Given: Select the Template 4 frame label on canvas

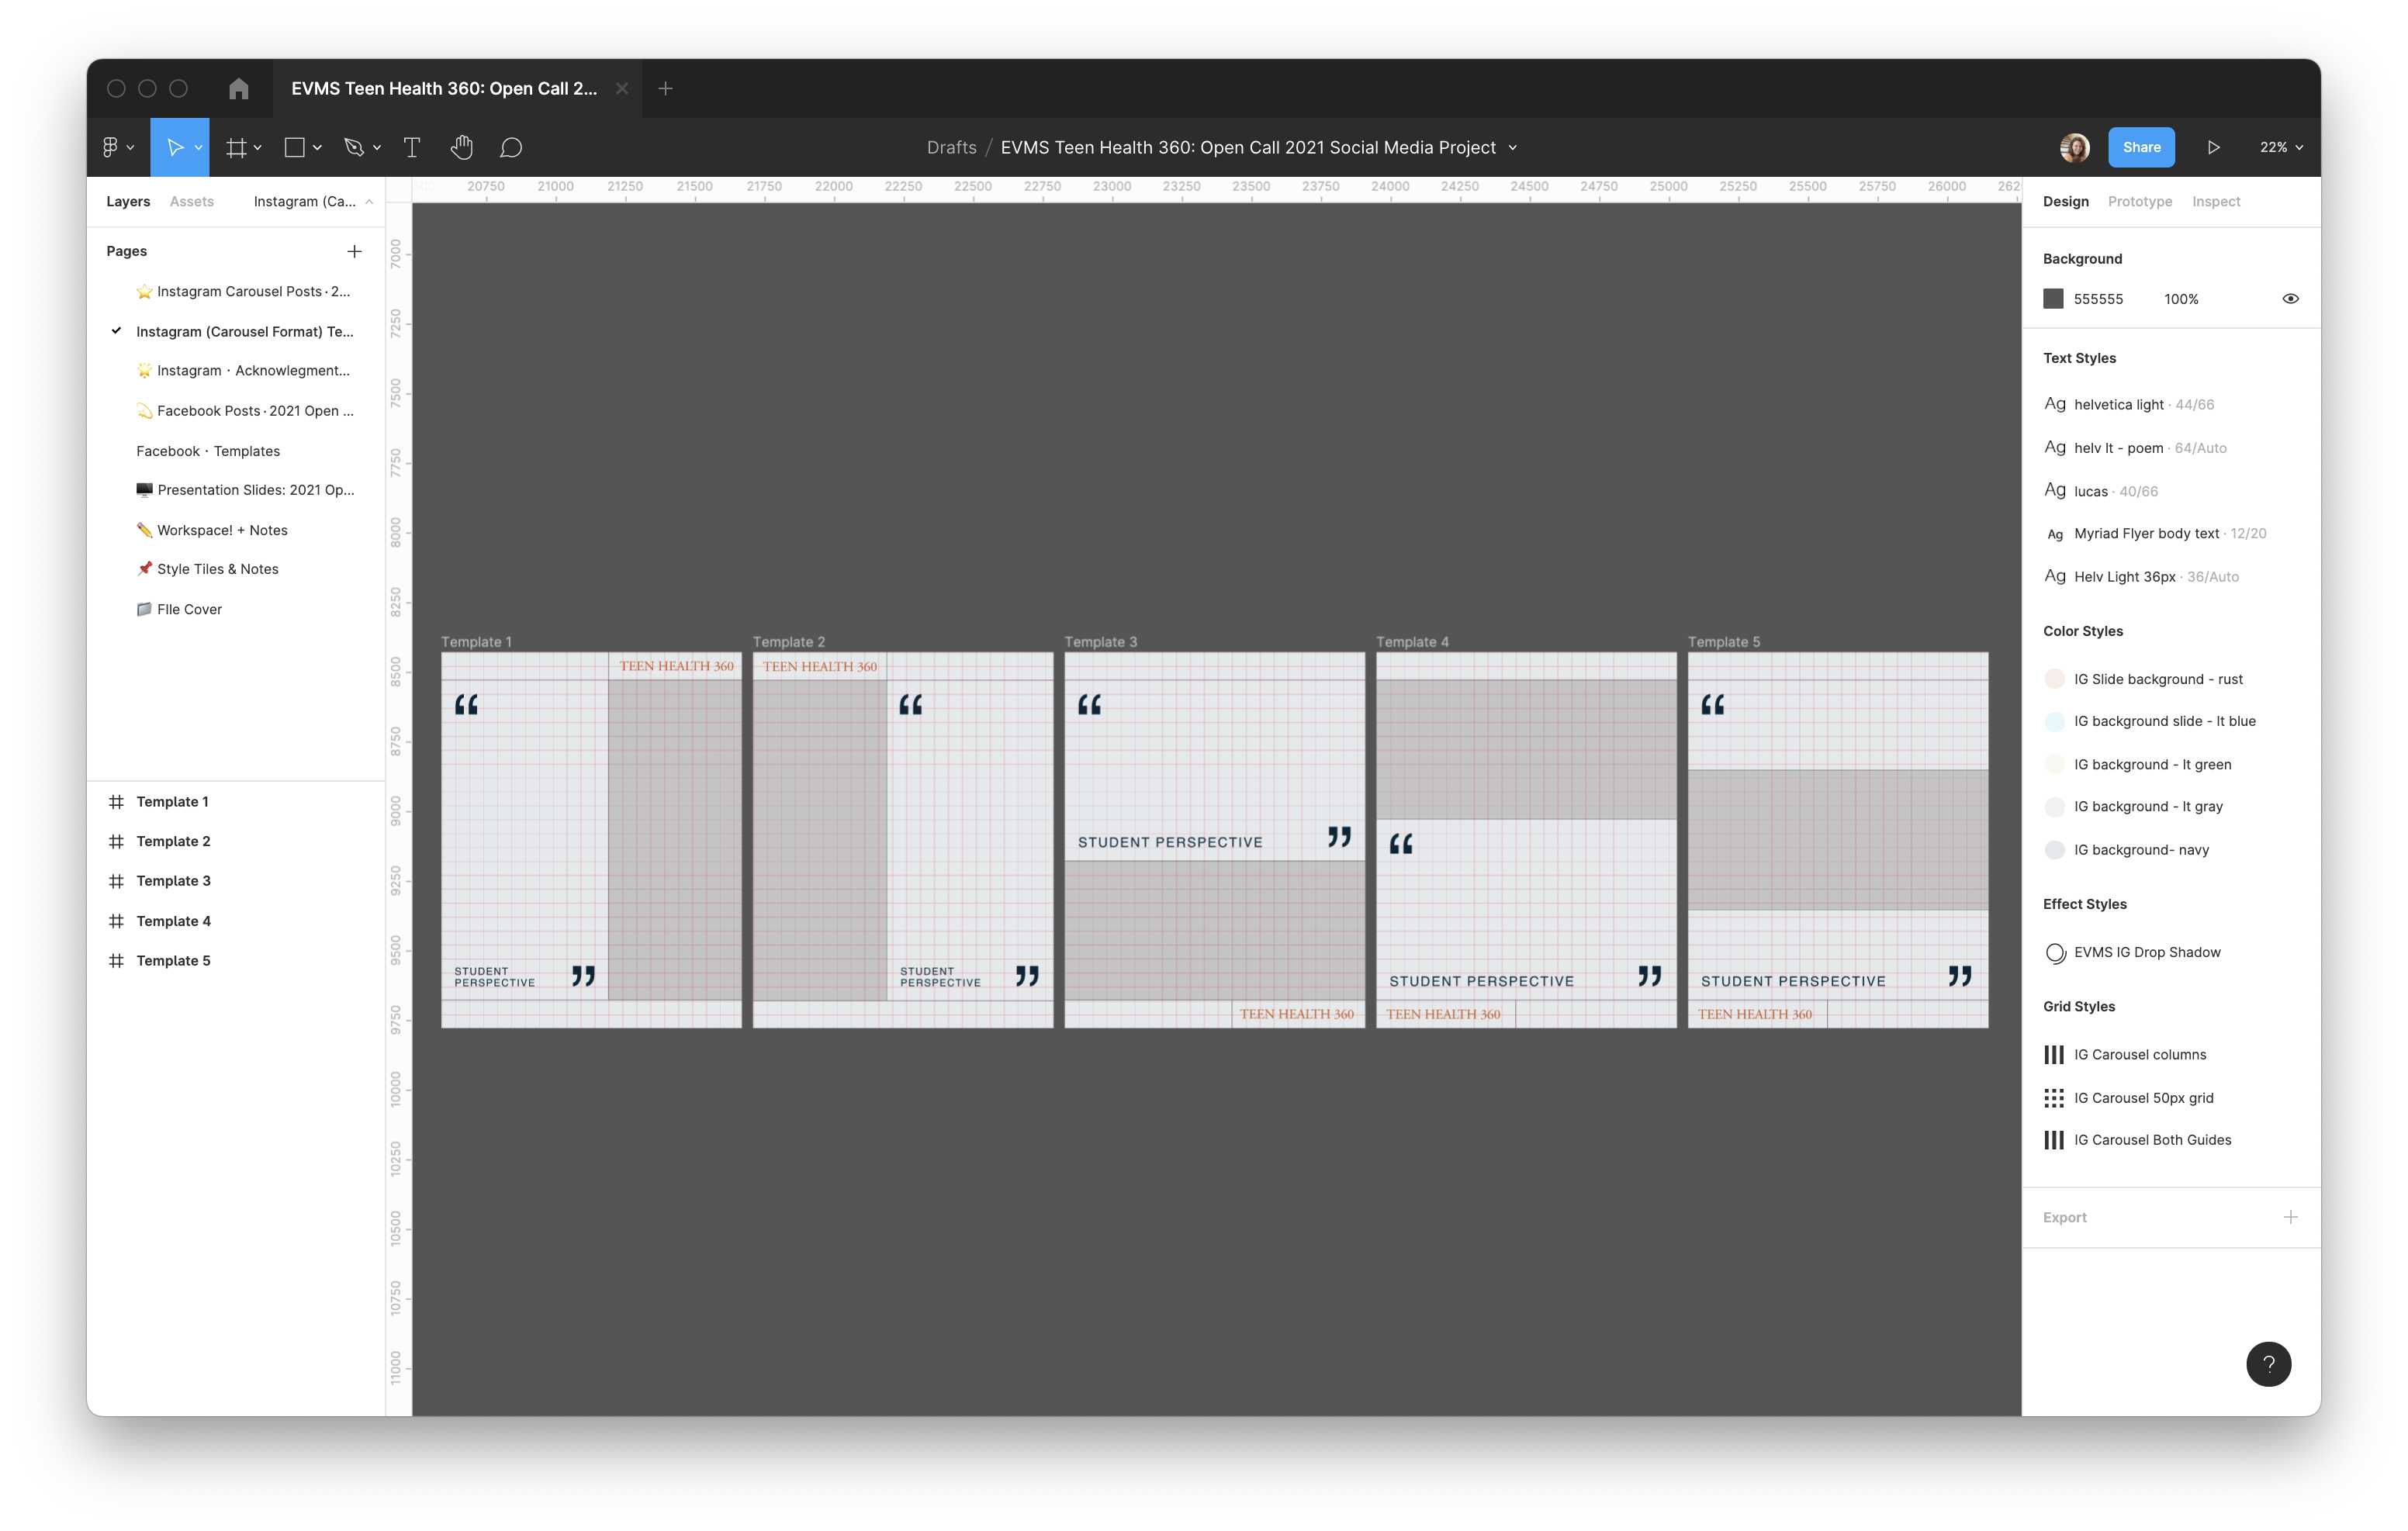Looking at the screenshot, I should [1412, 642].
